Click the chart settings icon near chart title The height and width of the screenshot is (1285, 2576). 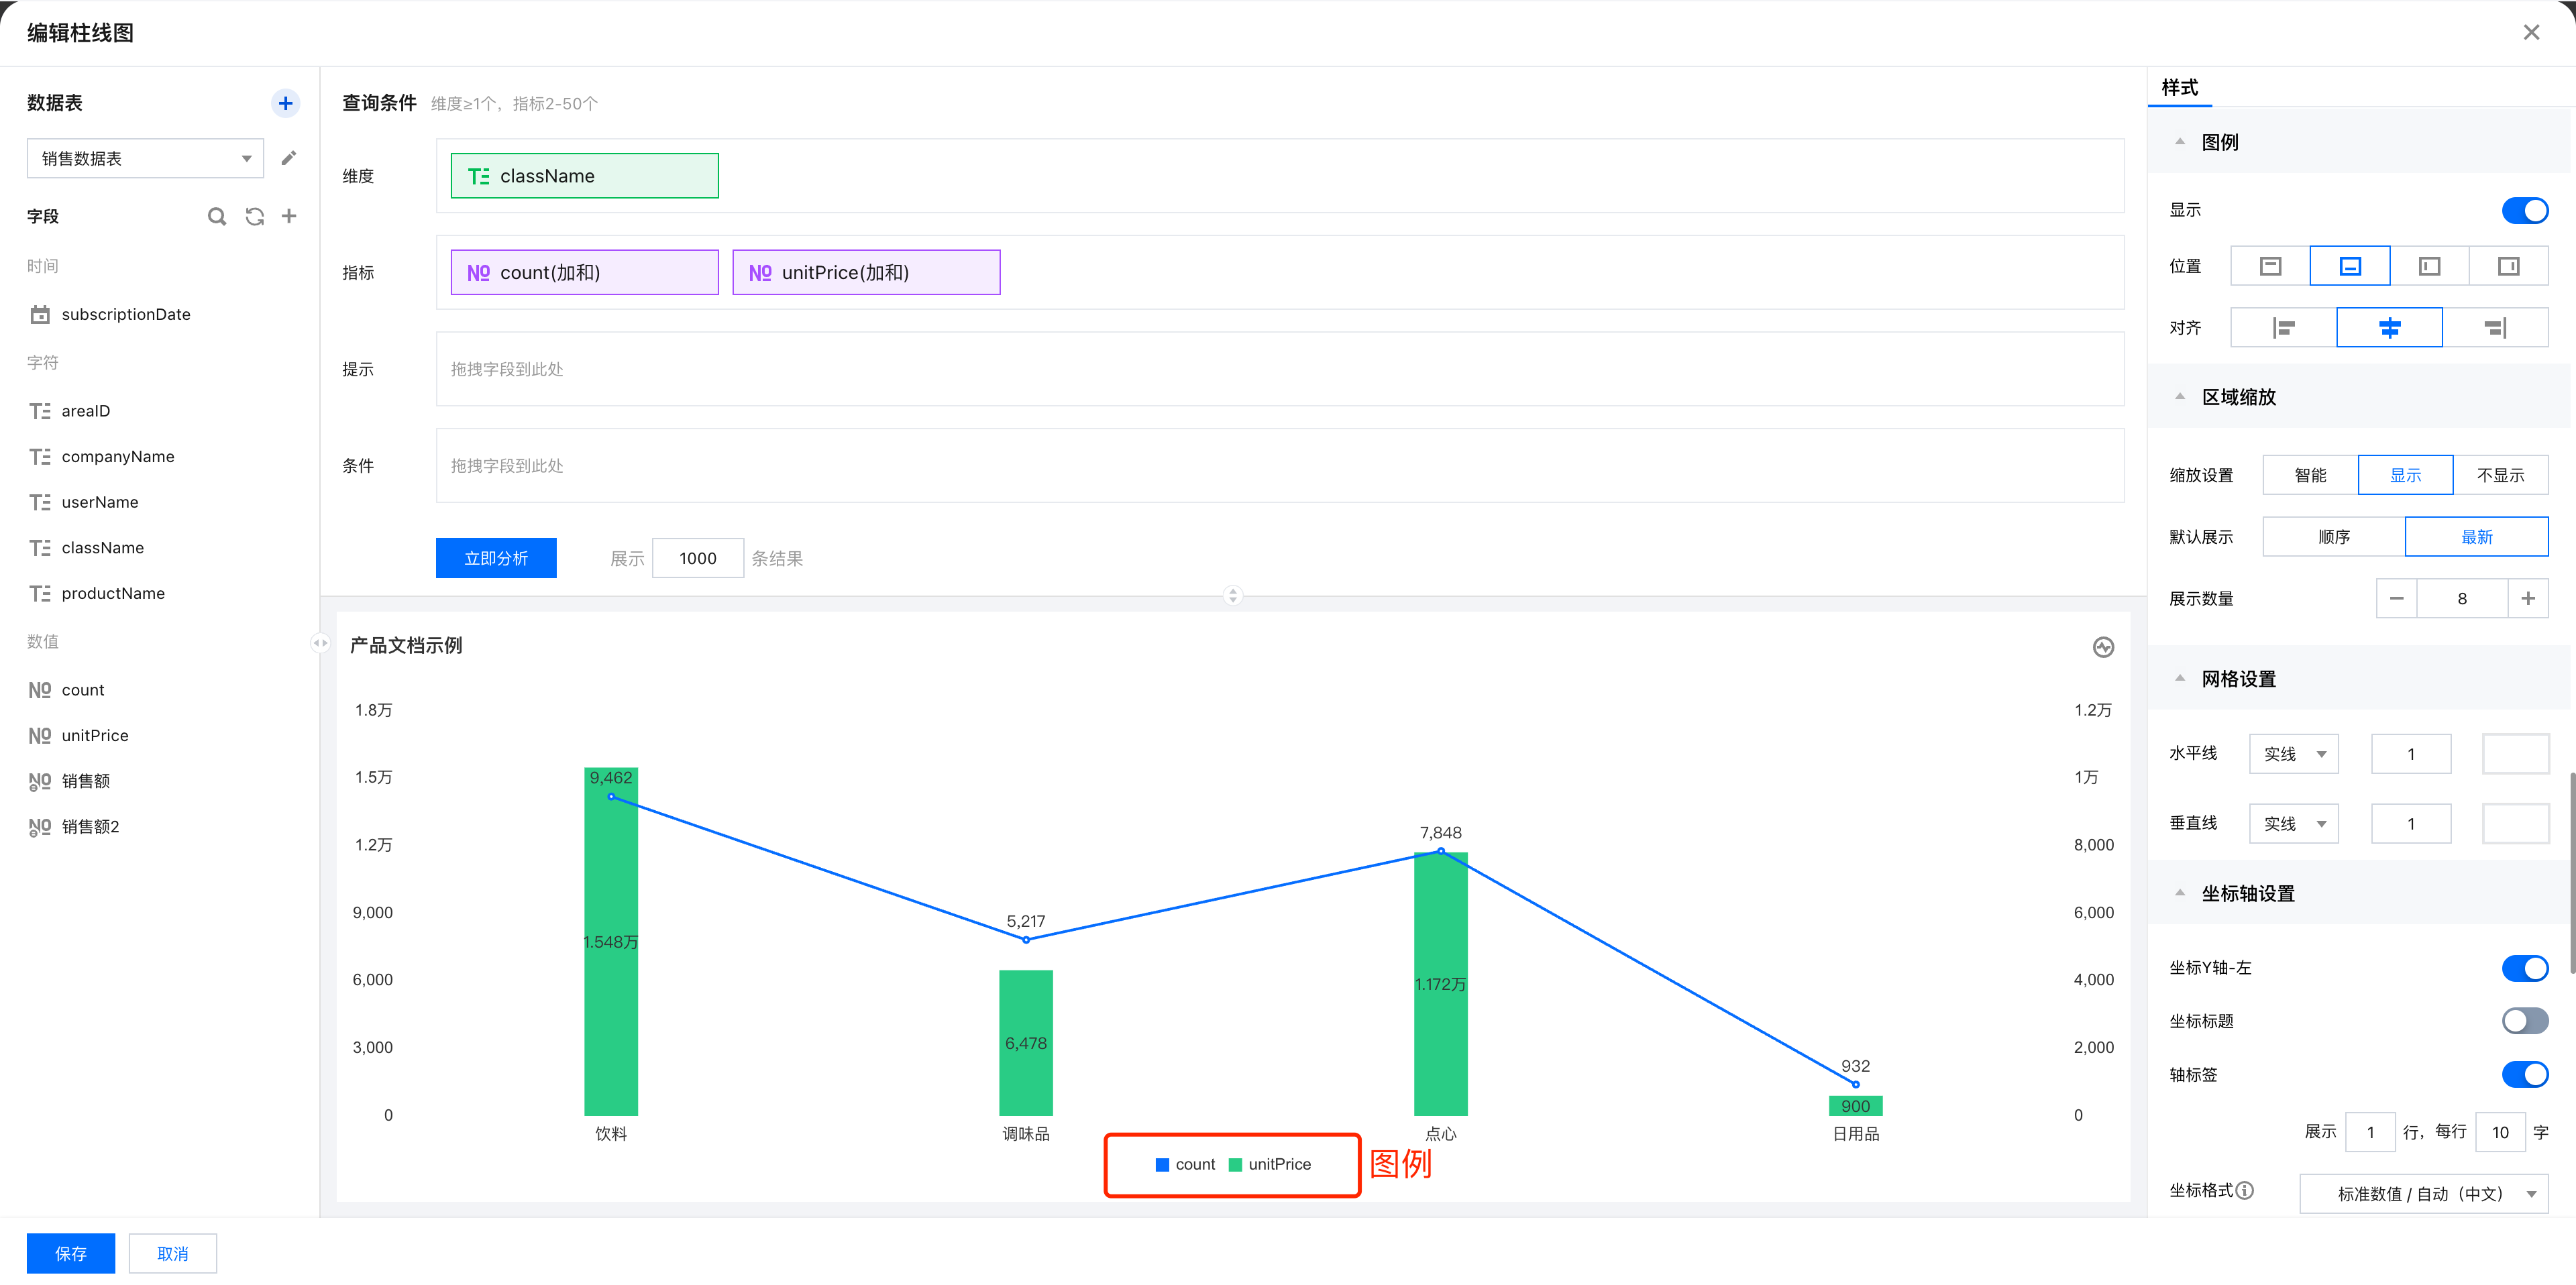(x=2103, y=647)
